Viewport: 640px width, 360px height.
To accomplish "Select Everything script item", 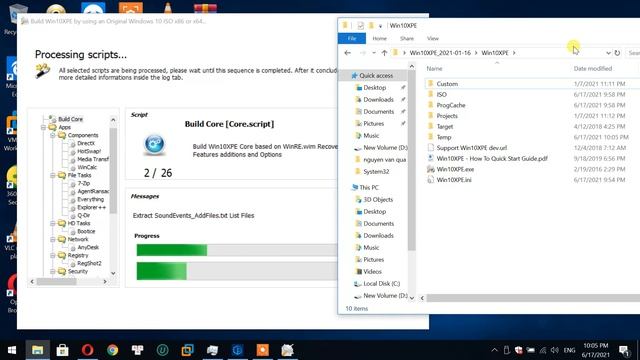I will coord(90,199).
